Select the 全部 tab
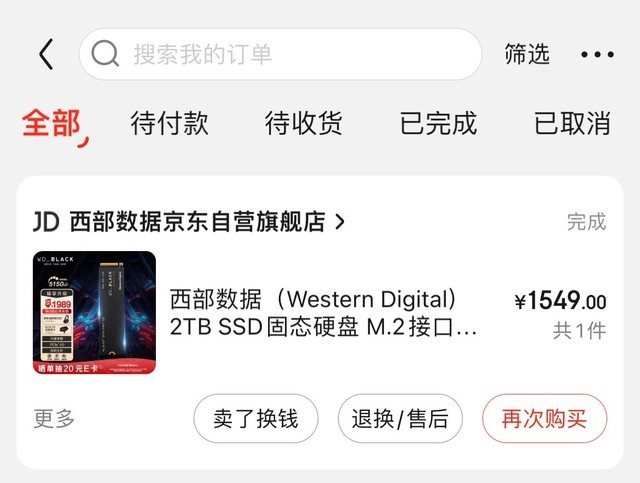The image size is (640, 483). pos(52,123)
